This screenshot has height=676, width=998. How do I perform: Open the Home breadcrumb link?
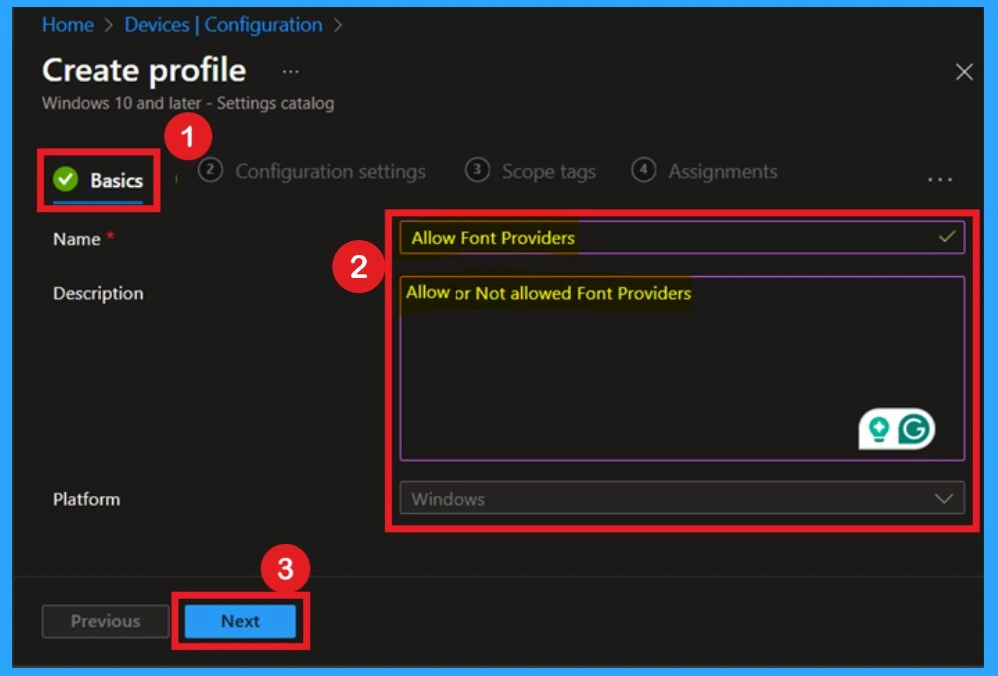tap(67, 25)
